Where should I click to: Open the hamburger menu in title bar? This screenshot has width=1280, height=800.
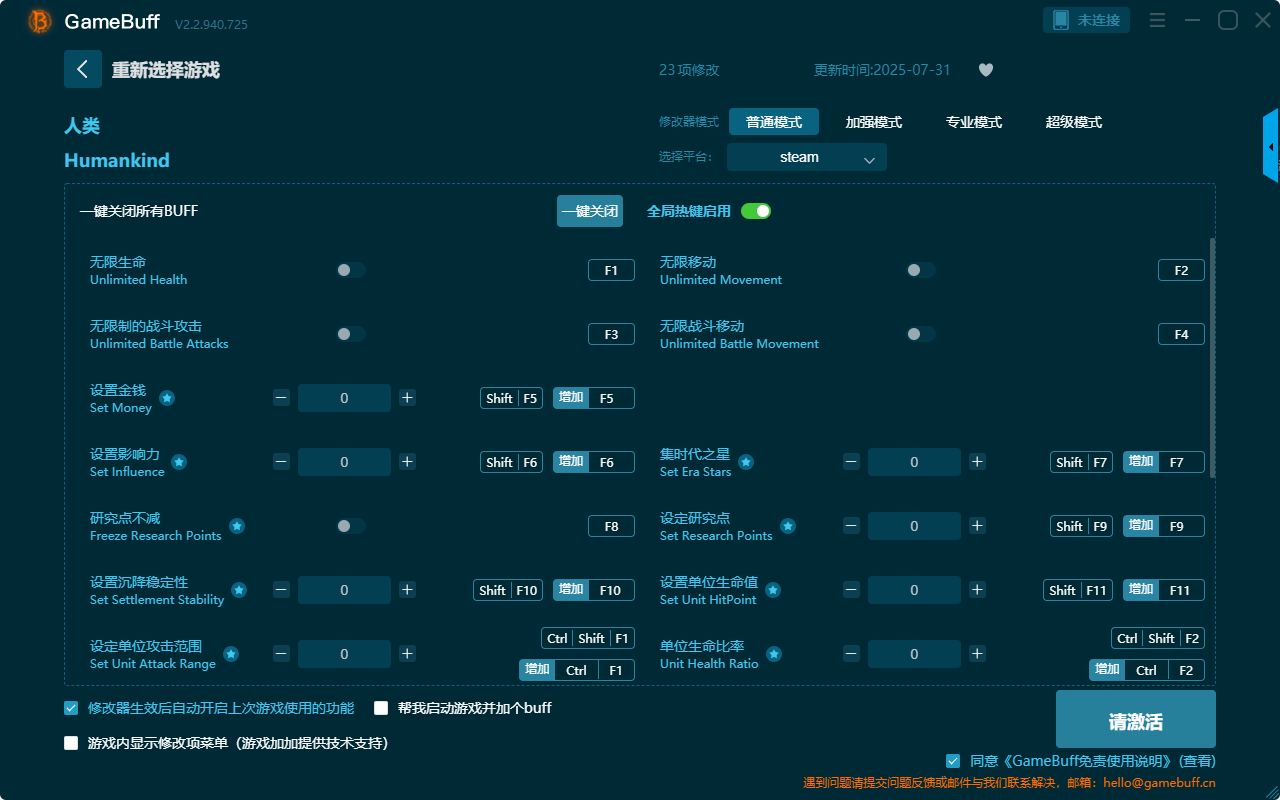tap(1157, 21)
